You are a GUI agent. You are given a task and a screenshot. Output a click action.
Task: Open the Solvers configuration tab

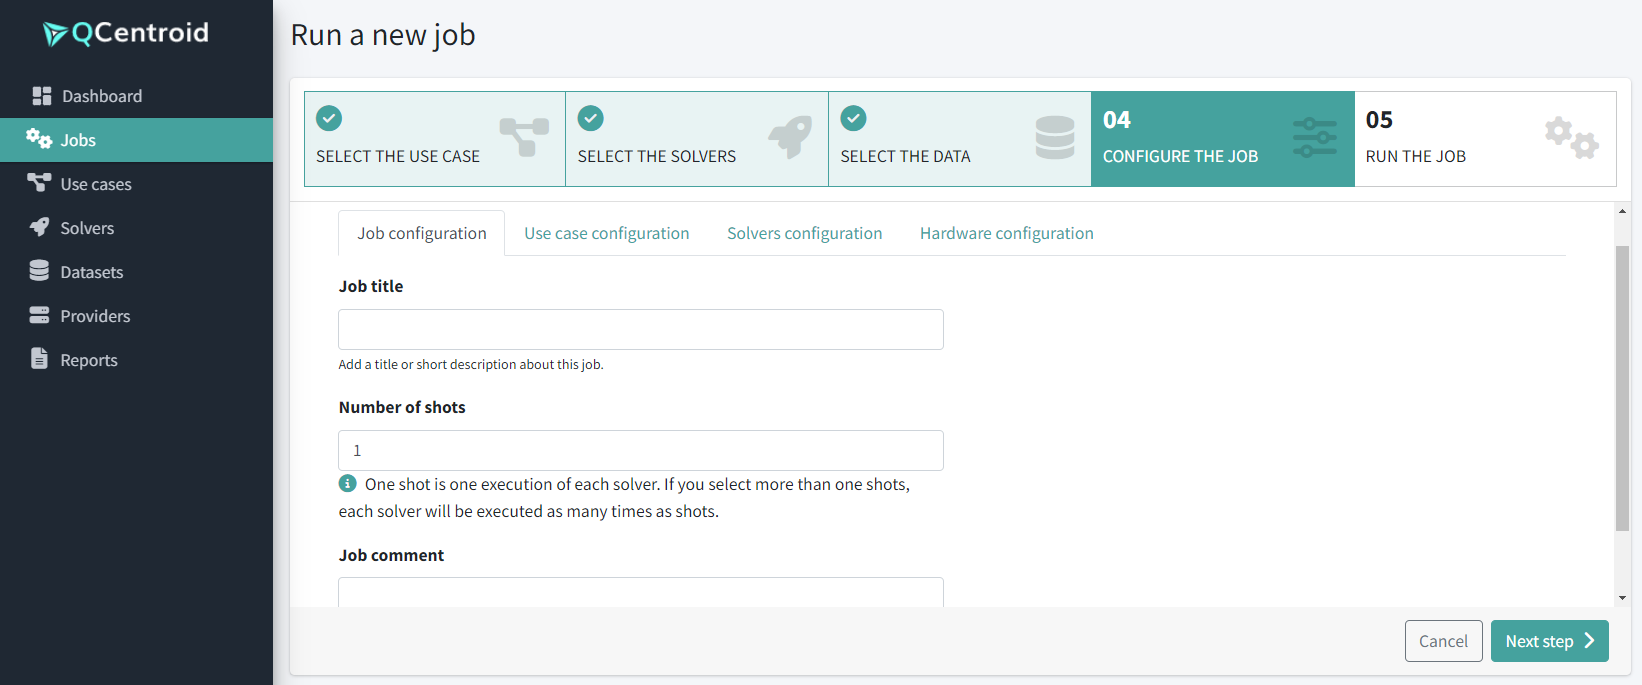pos(804,233)
